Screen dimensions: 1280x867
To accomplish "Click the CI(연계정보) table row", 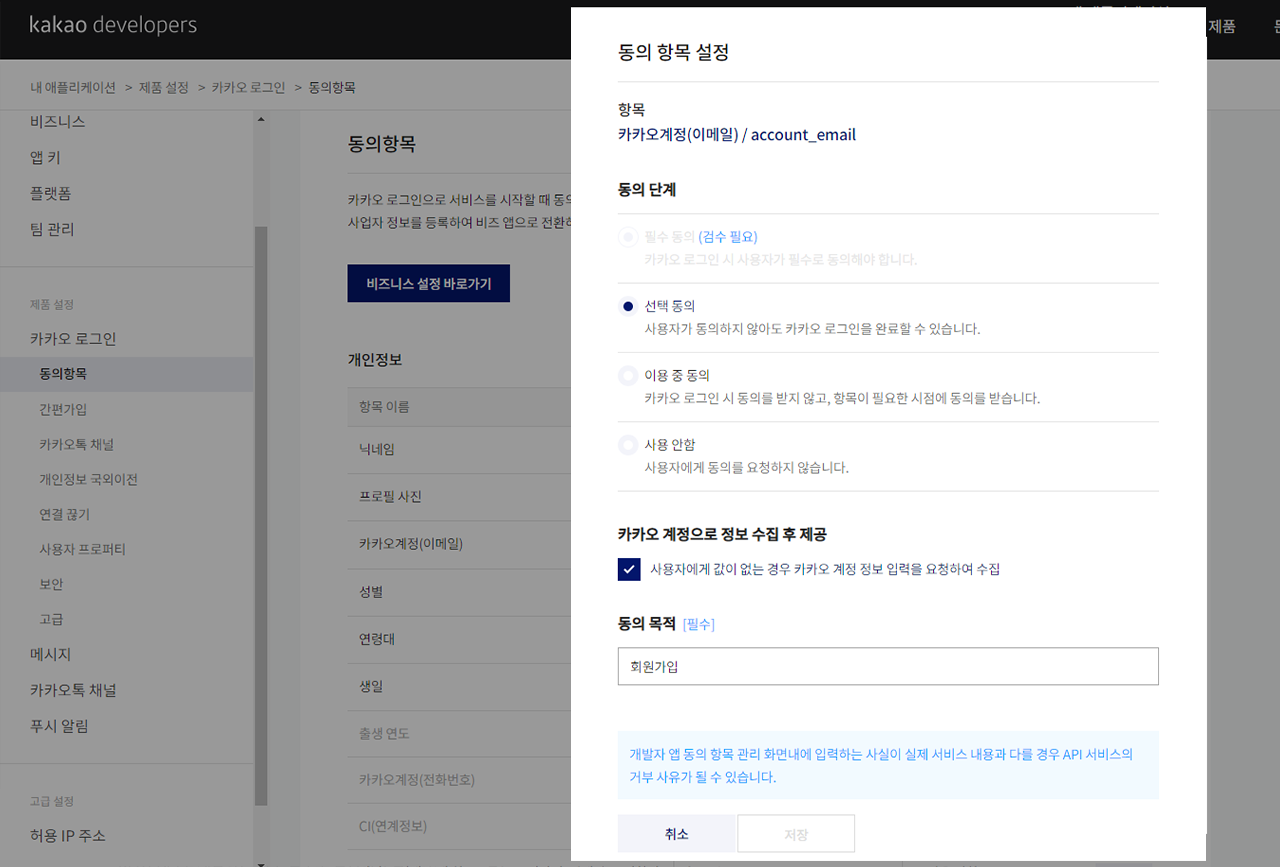I will point(459,827).
